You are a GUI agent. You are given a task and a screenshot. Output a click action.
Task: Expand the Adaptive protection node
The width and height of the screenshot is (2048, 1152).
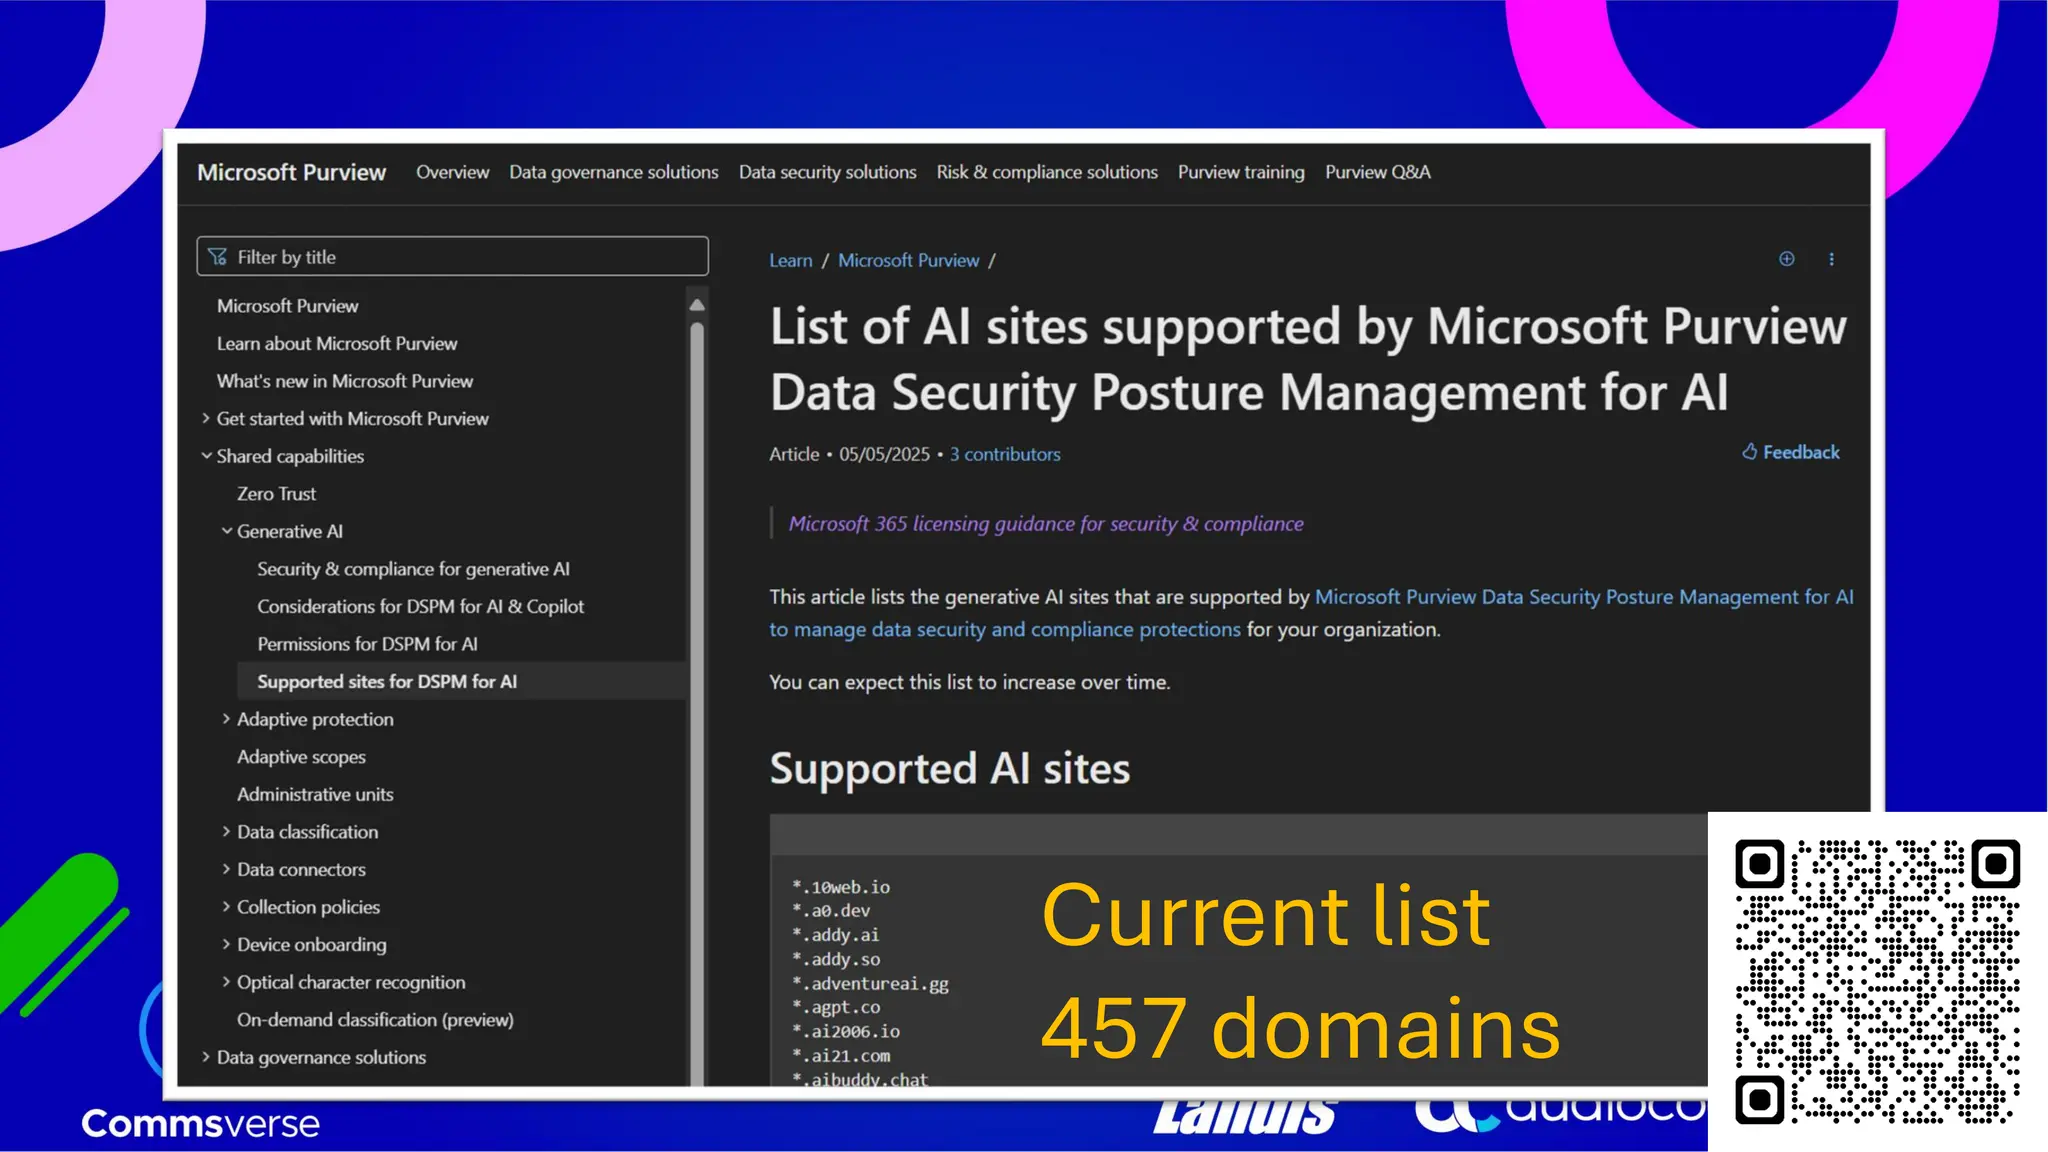click(x=226, y=719)
